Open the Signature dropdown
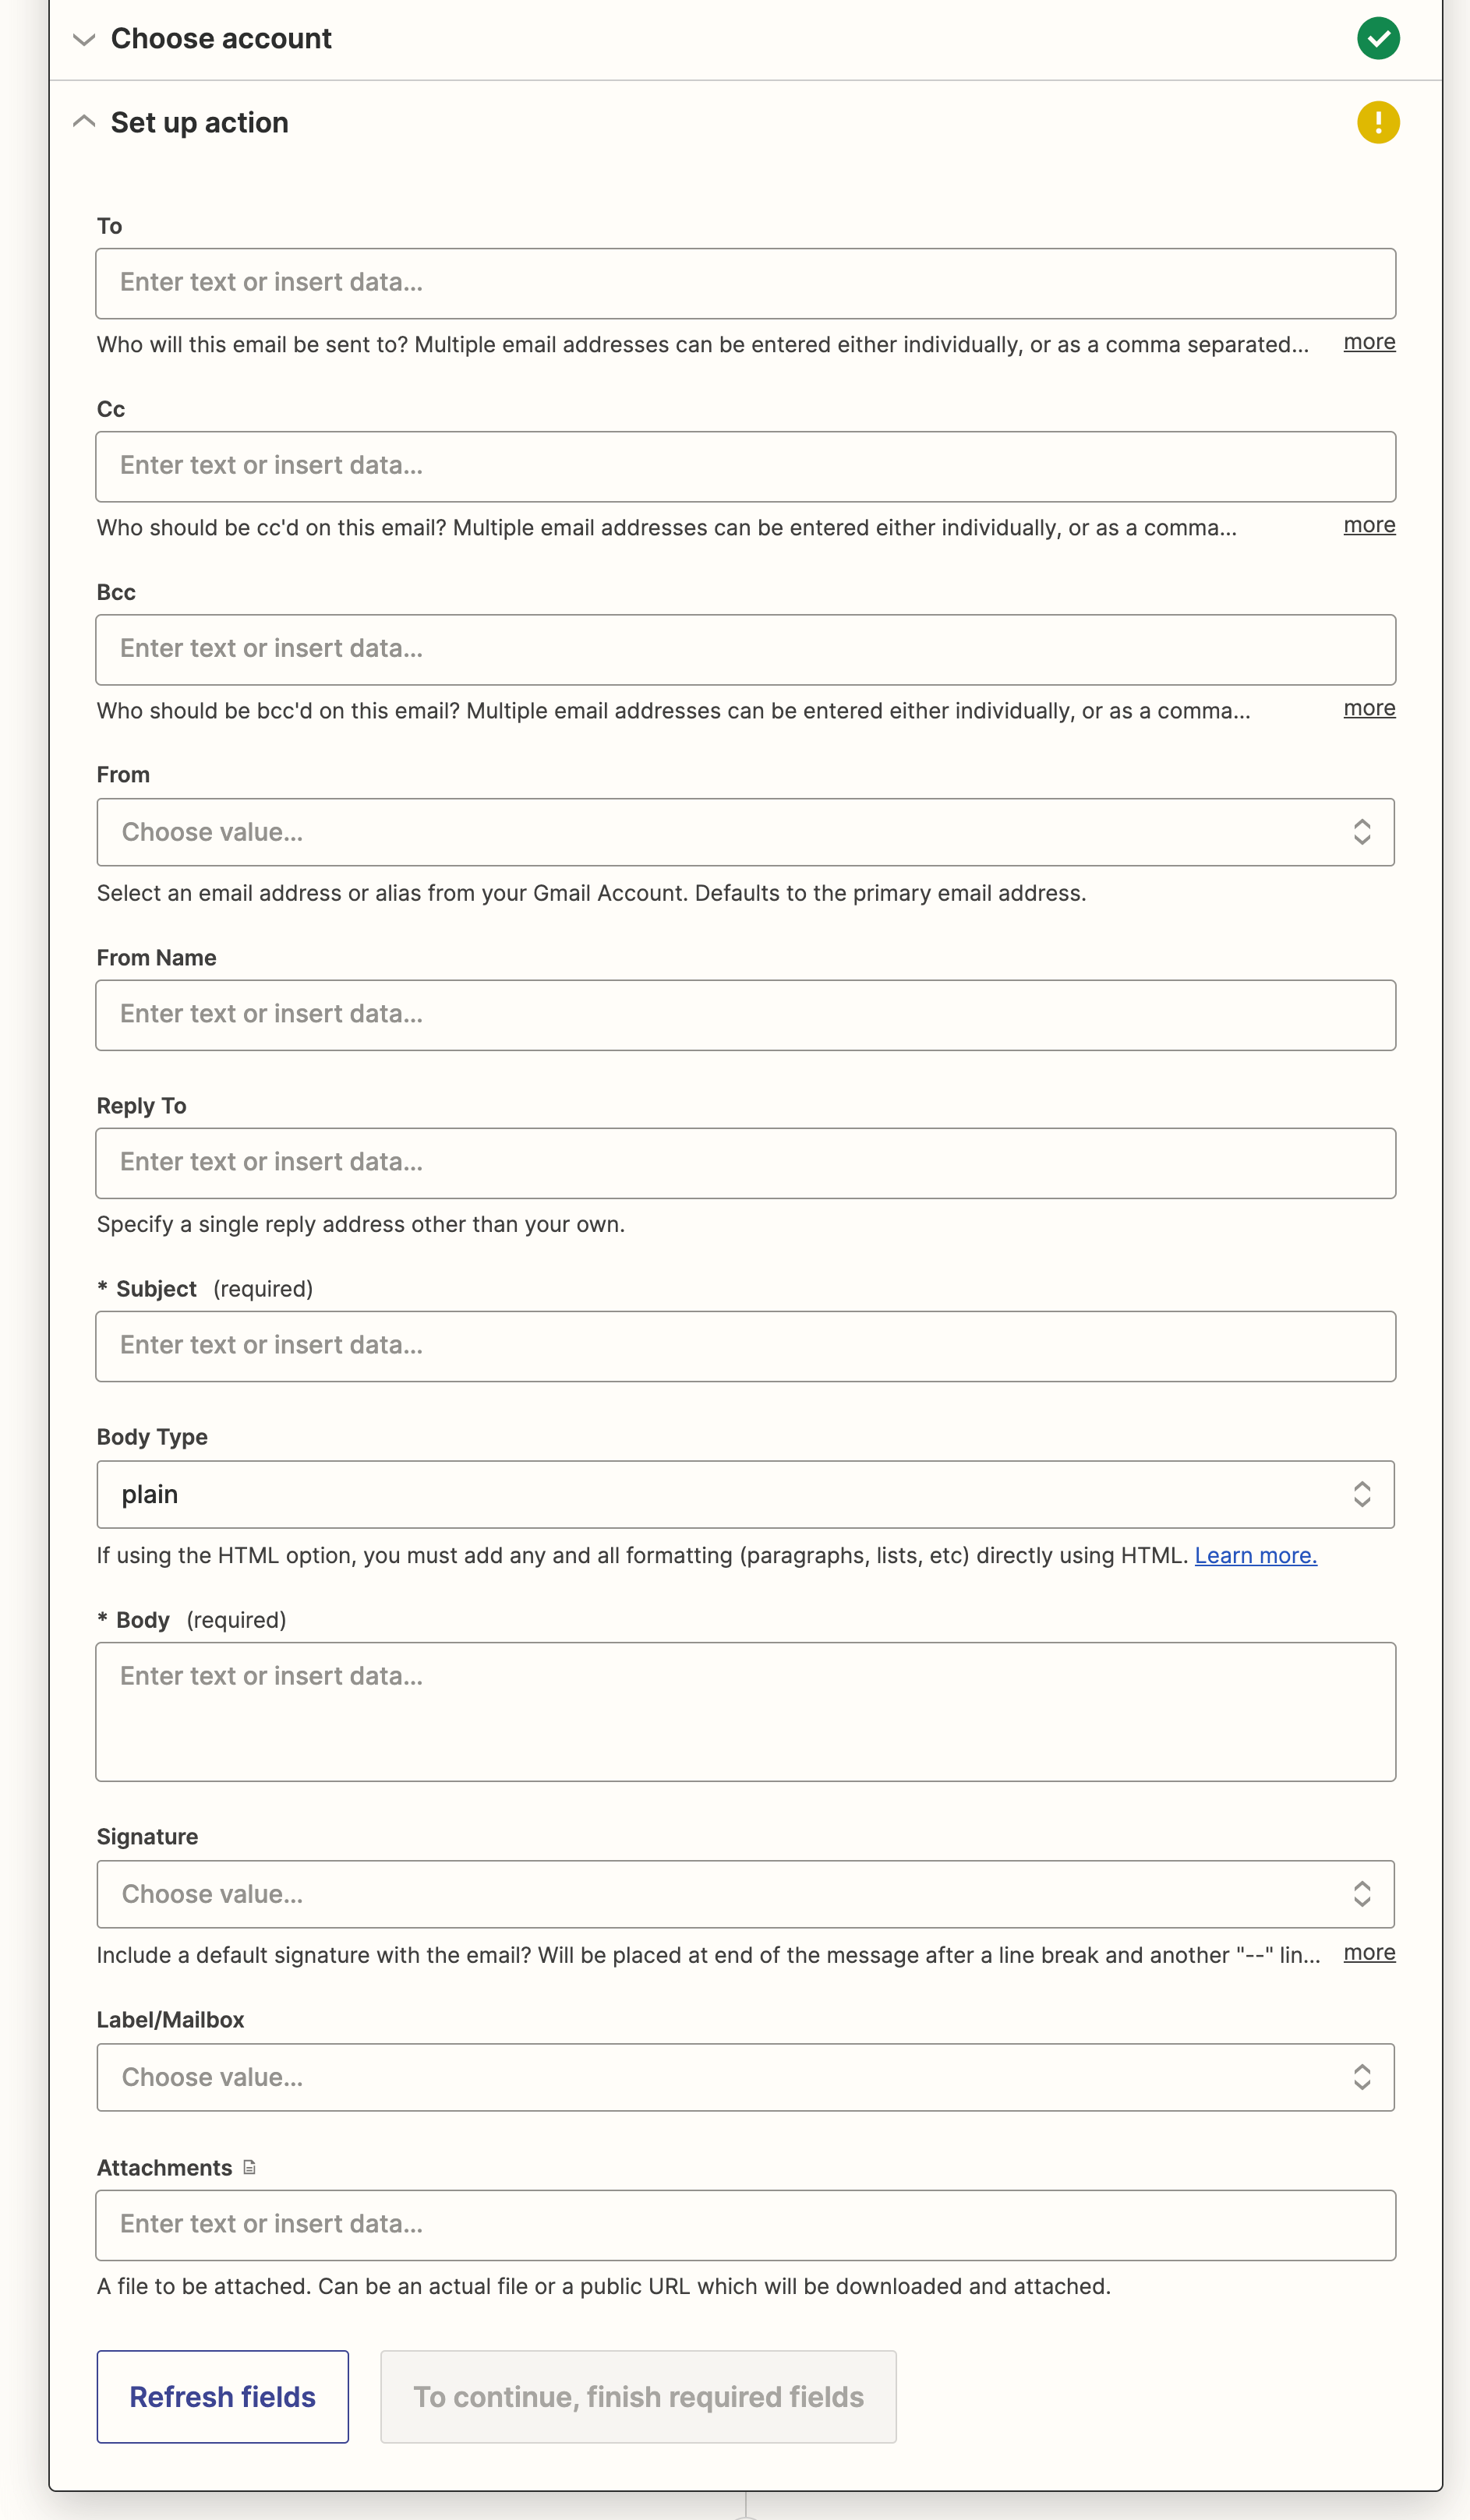 click(745, 1894)
